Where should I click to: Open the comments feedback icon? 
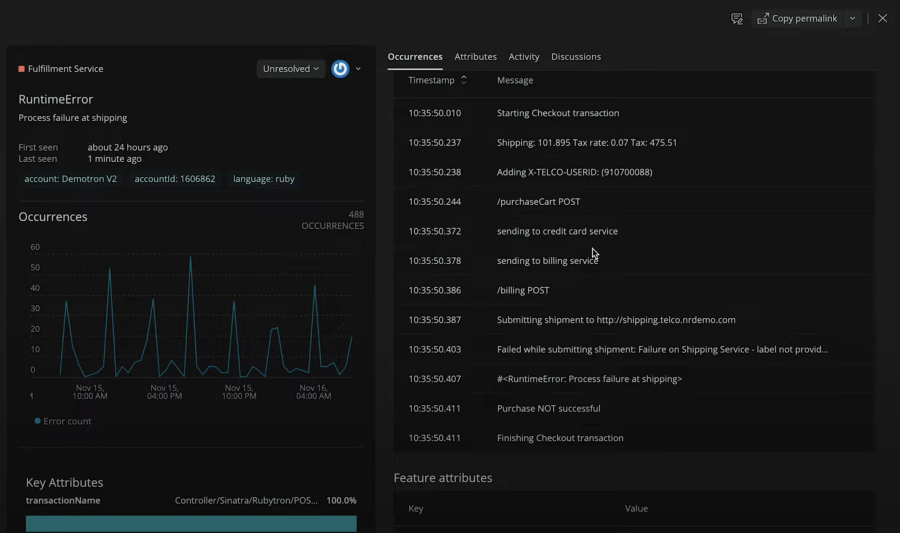tap(736, 19)
